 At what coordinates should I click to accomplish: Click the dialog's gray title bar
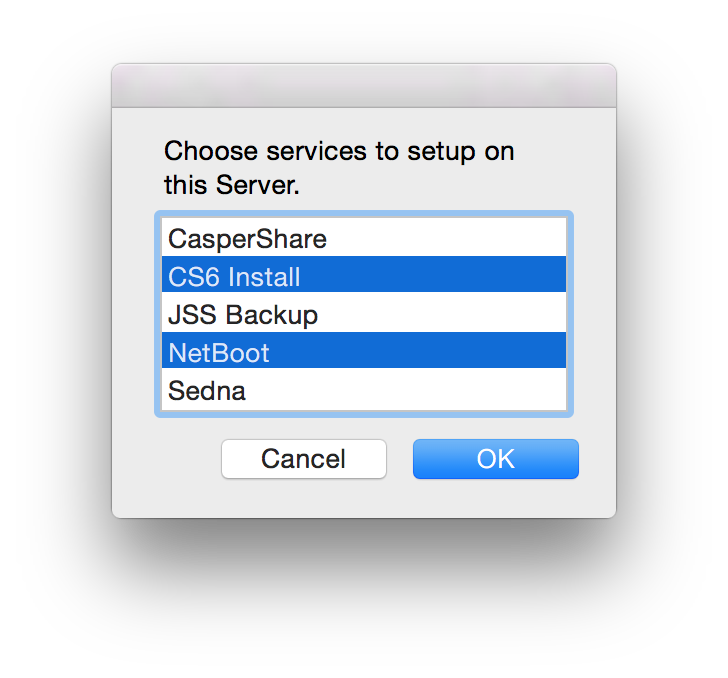tap(364, 86)
